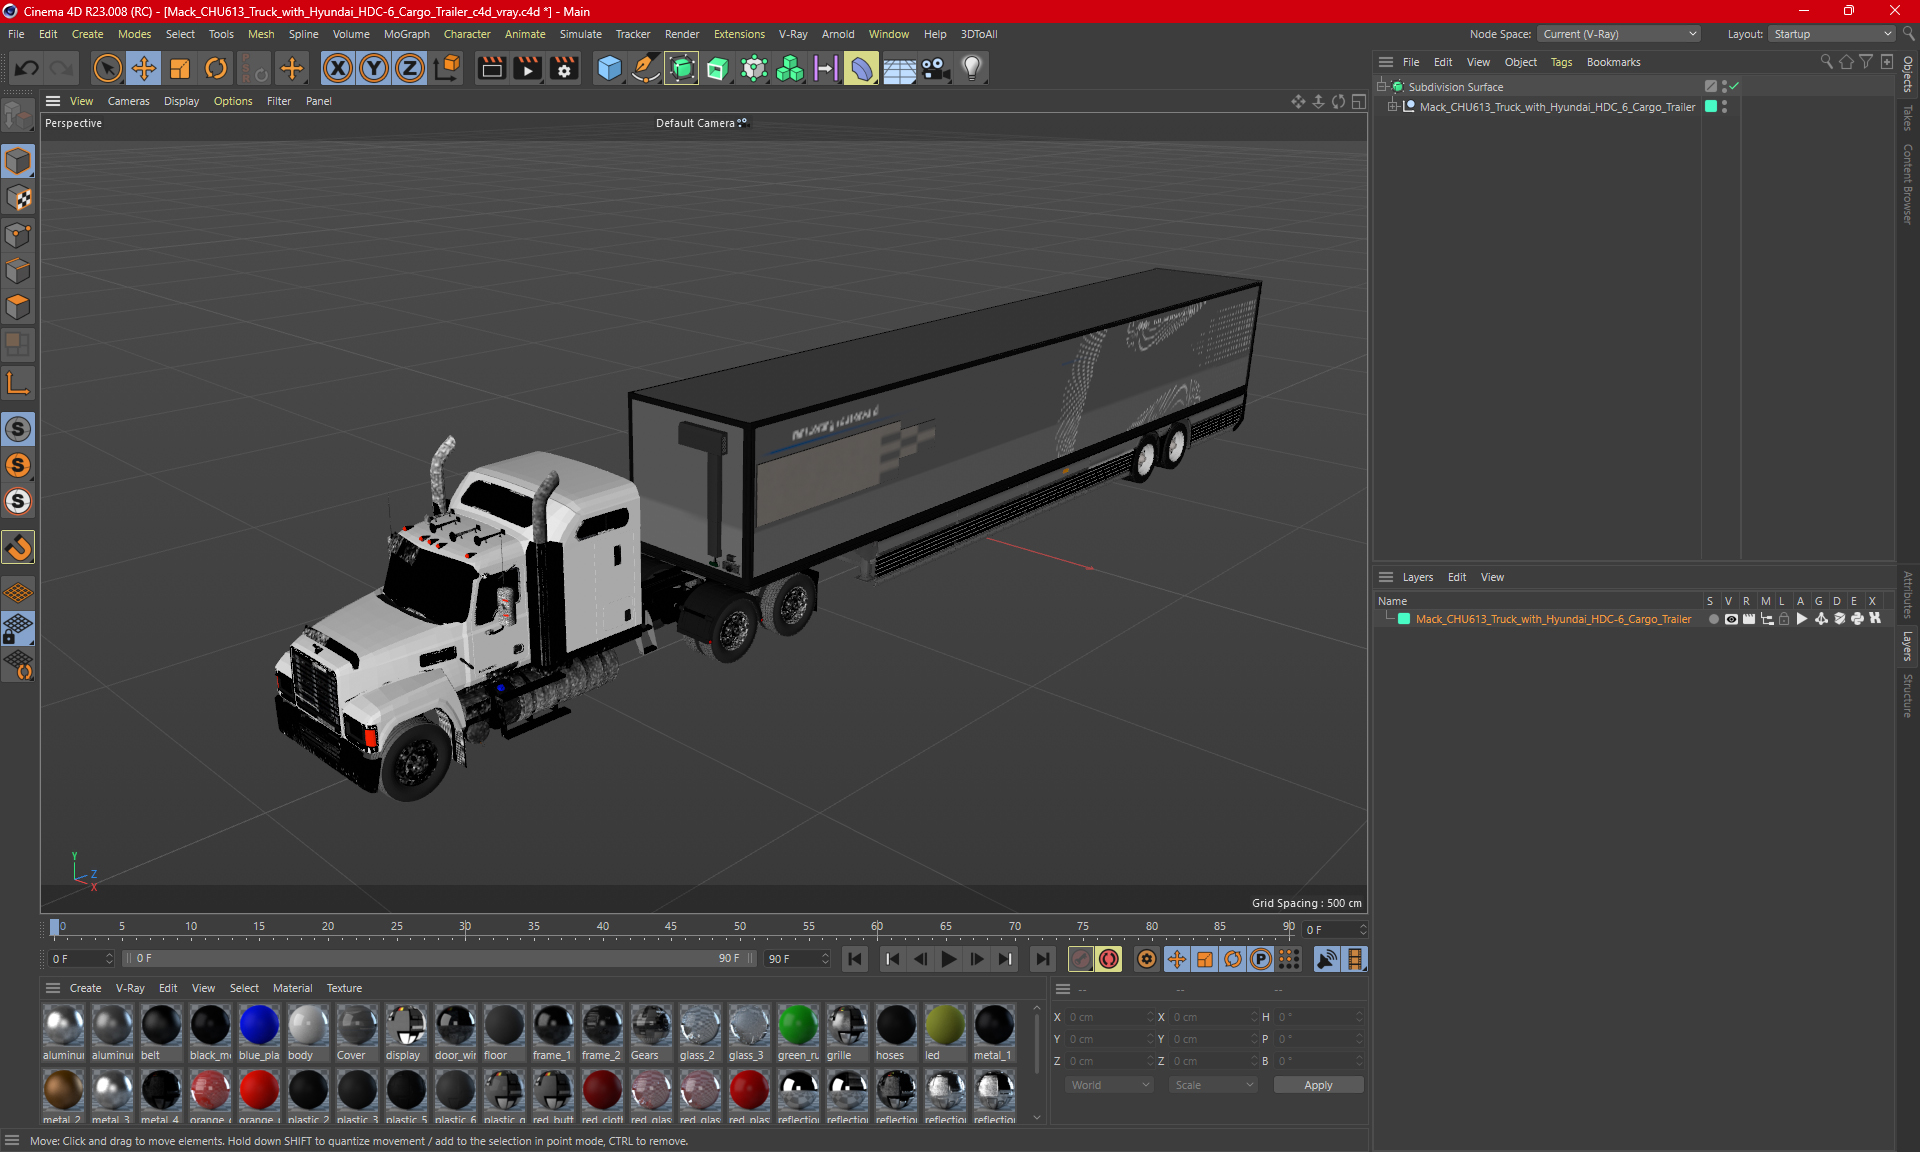Toggle the viewport layout icon
The height and width of the screenshot is (1152, 1920).
(1359, 101)
